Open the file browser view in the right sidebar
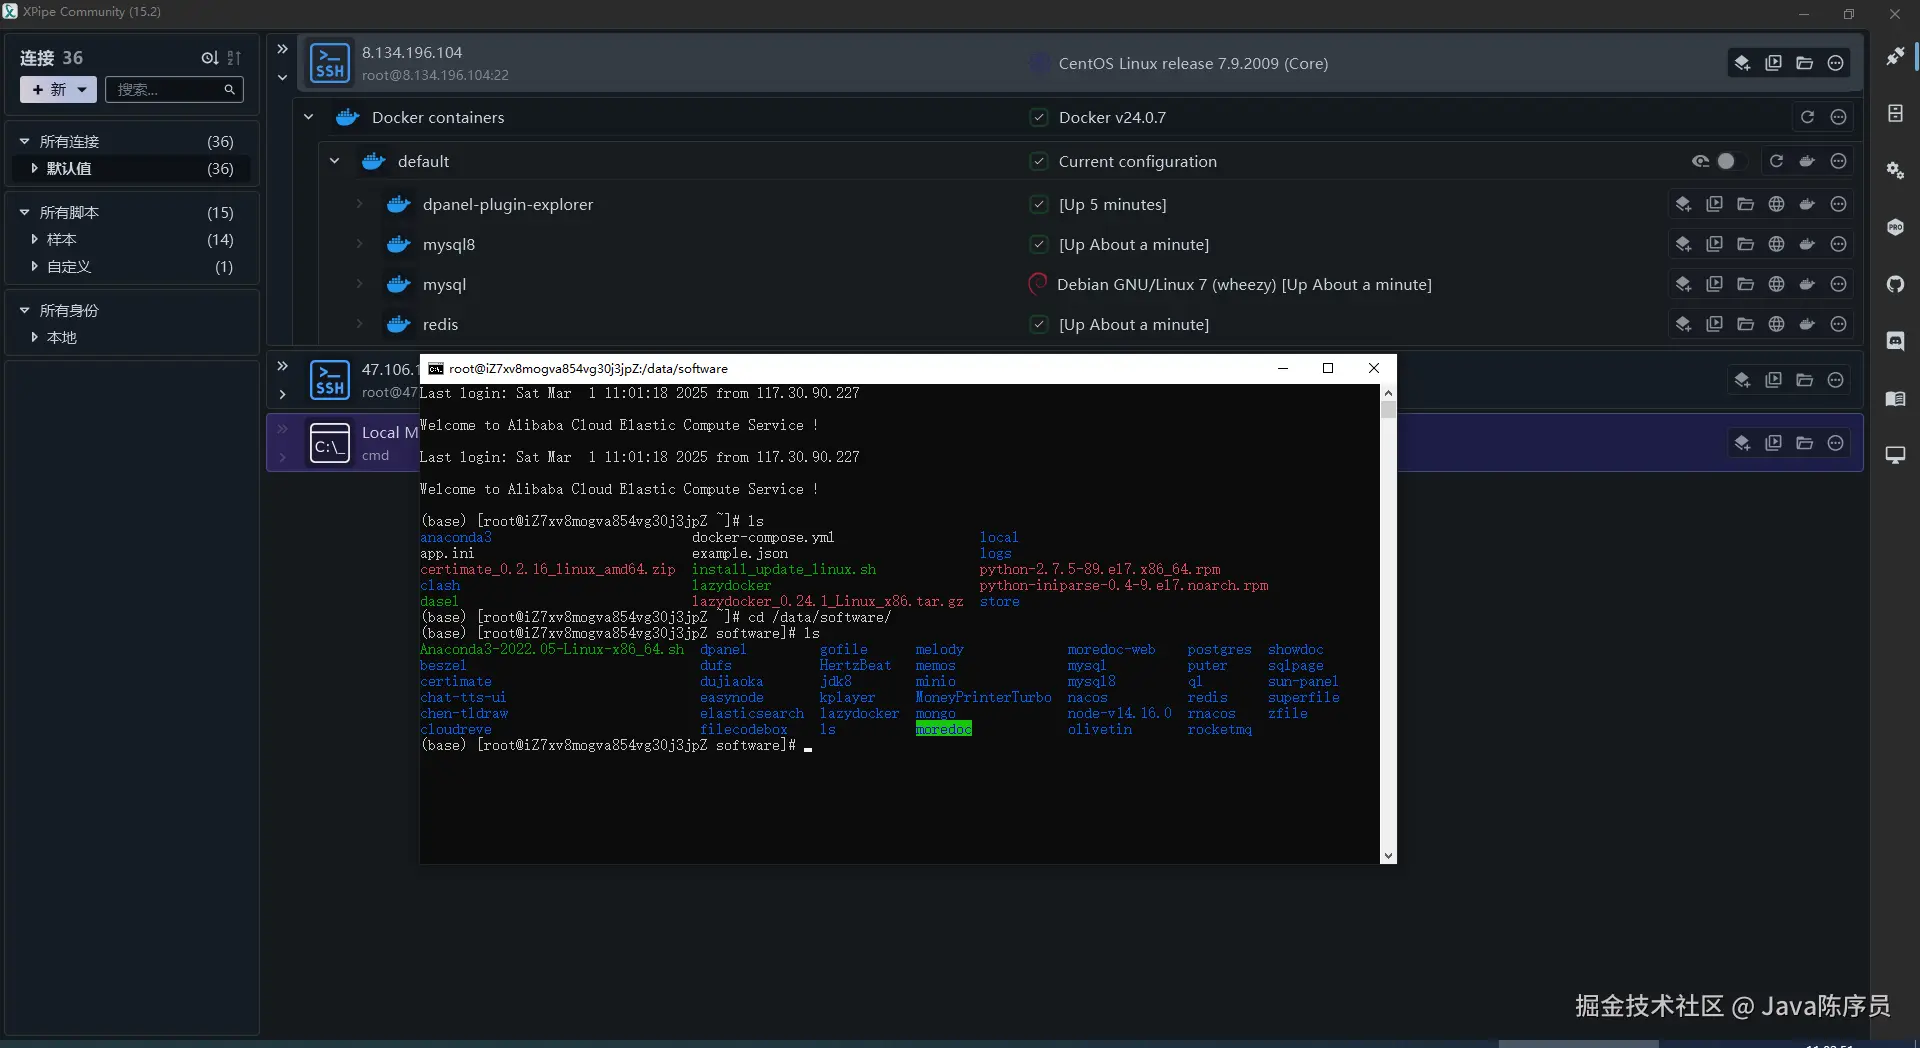The width and height of the screenshot is (1920, 1048). [1895, 113]
